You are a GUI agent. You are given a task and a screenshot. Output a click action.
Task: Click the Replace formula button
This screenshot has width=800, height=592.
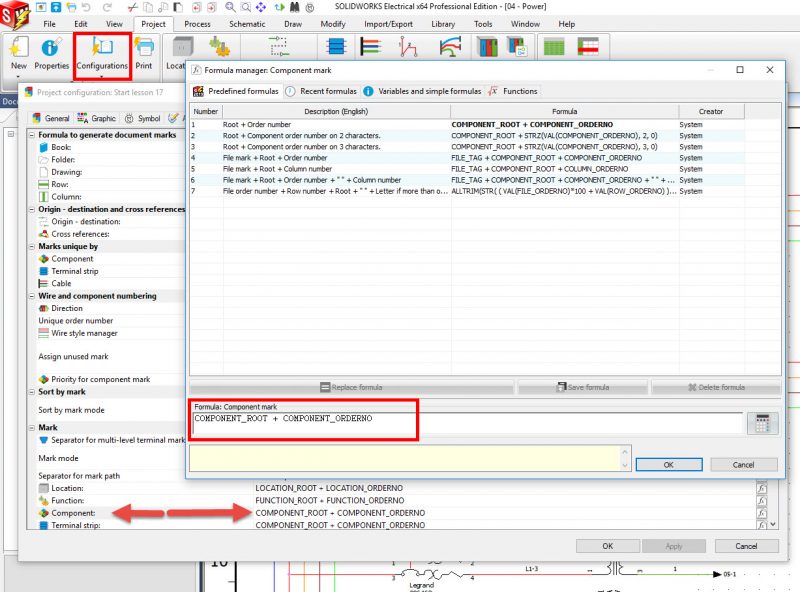pyautogui.click(x=352, y=387)
